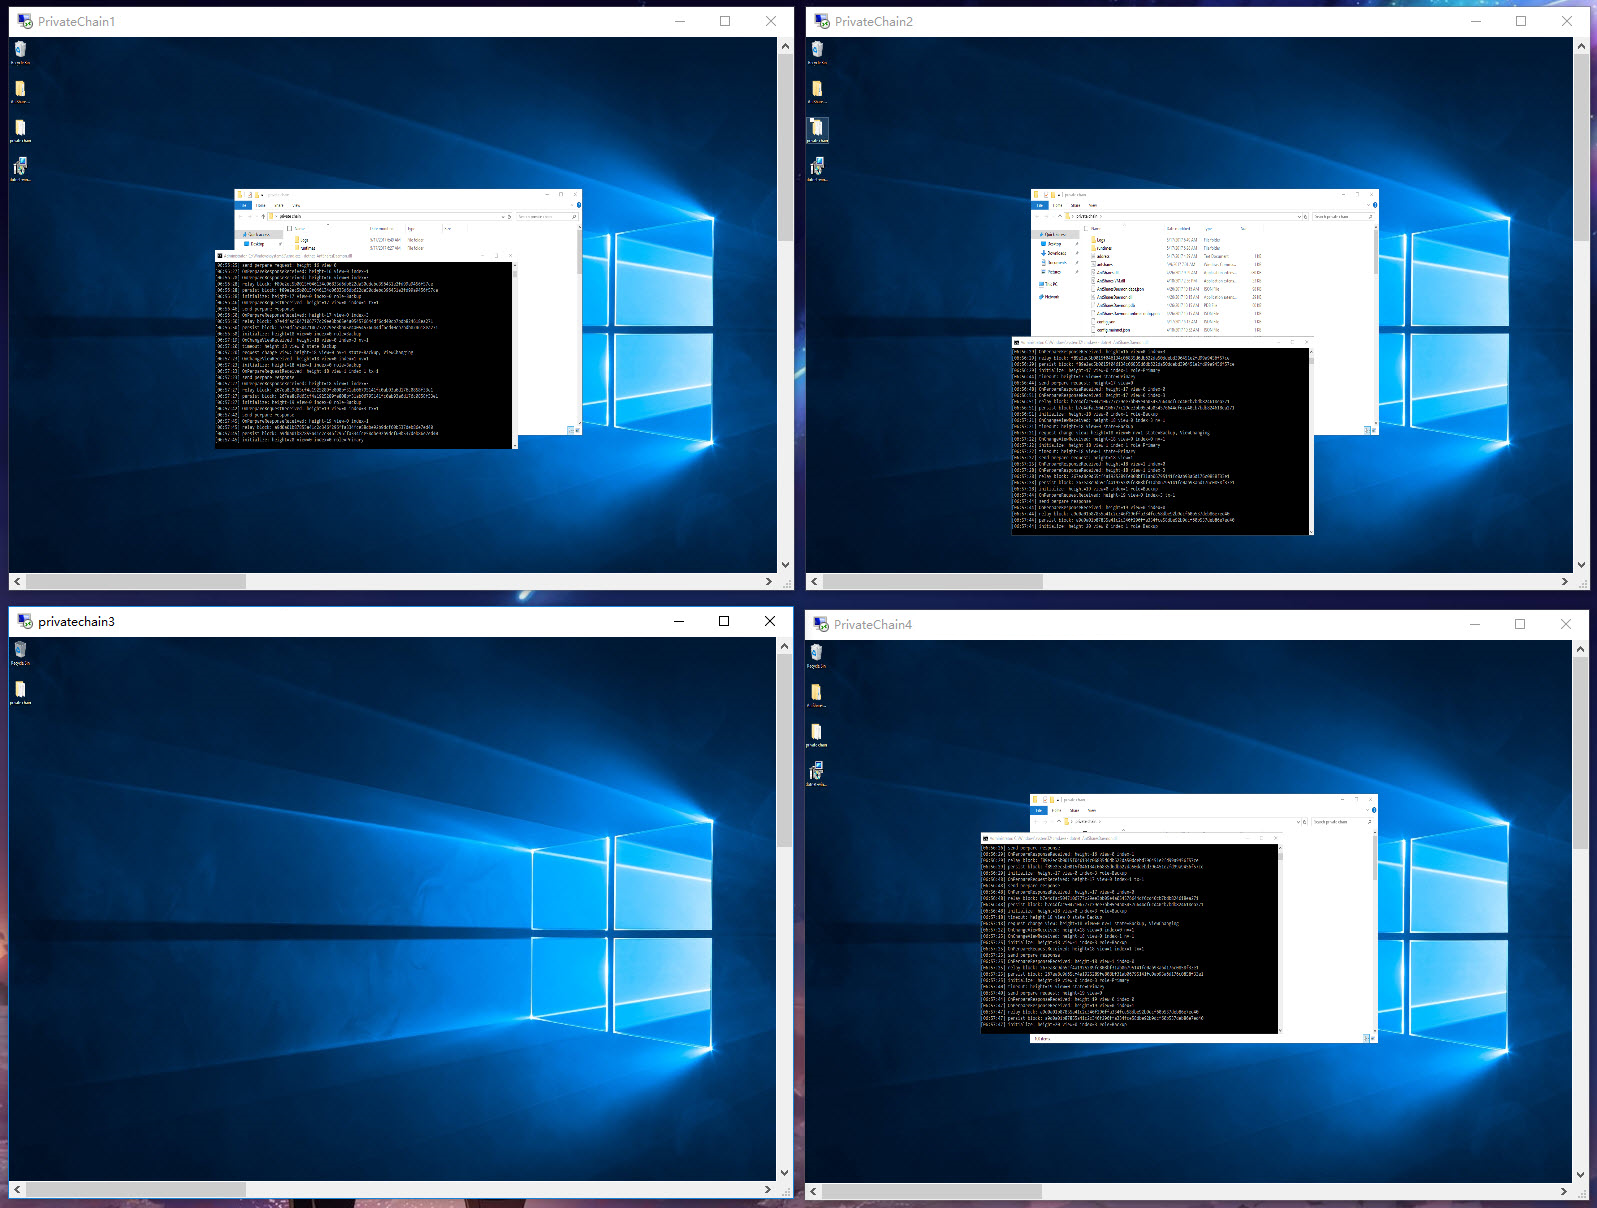This screenshot has width=1597, height=1208.
Task: Click PrivateChain1 window horizontal scrollbar thumb
Action: (x=136, y=581)
